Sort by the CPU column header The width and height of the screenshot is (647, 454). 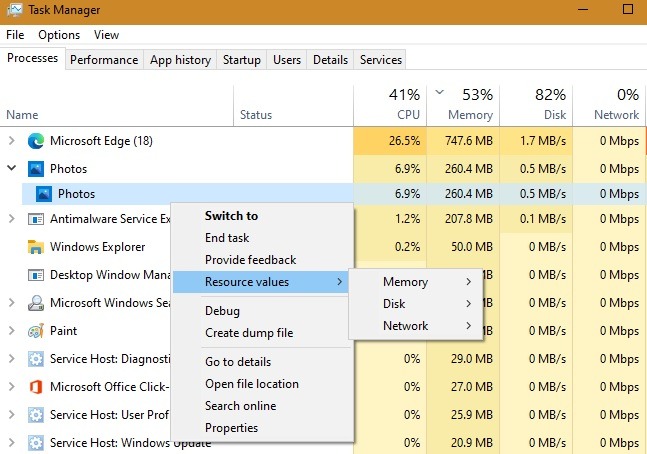click(x=390, y=106)
